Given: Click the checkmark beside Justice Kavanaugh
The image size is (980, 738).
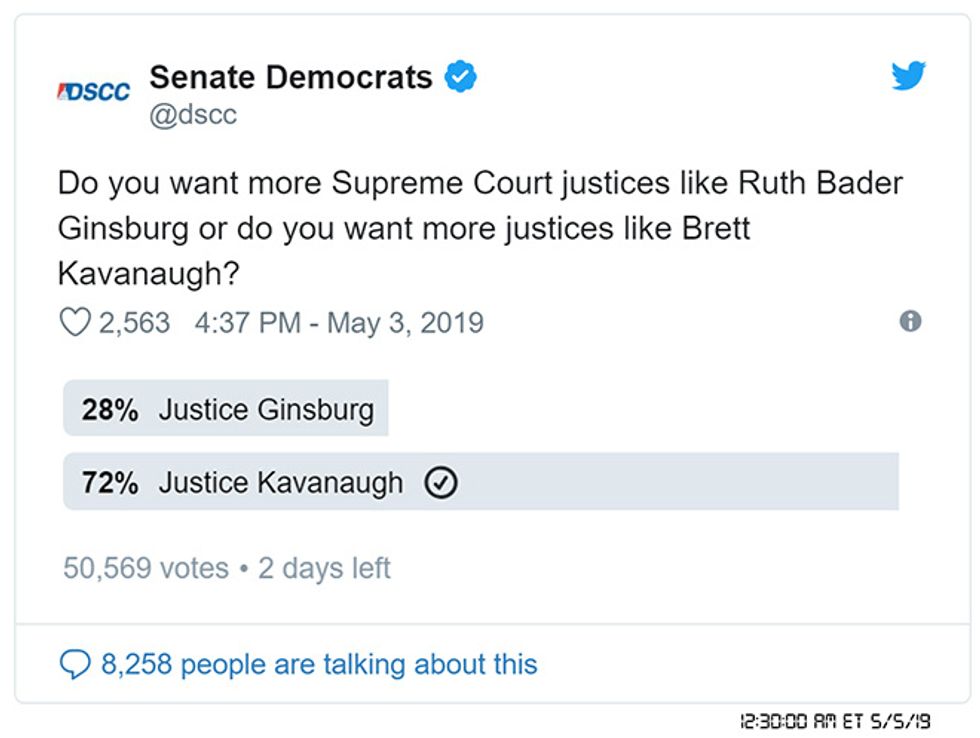Looking at the screenshot, I should click(x=441, y=482).
